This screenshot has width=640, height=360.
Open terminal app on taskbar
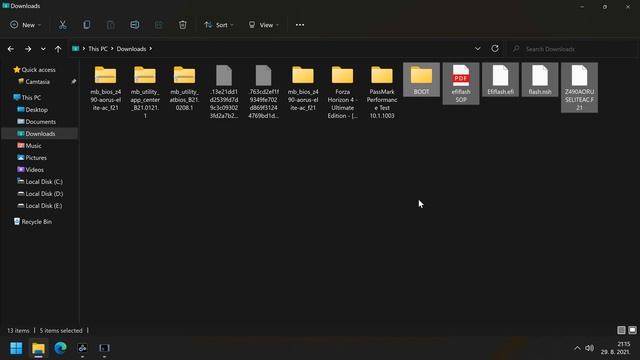click(104, 348)
